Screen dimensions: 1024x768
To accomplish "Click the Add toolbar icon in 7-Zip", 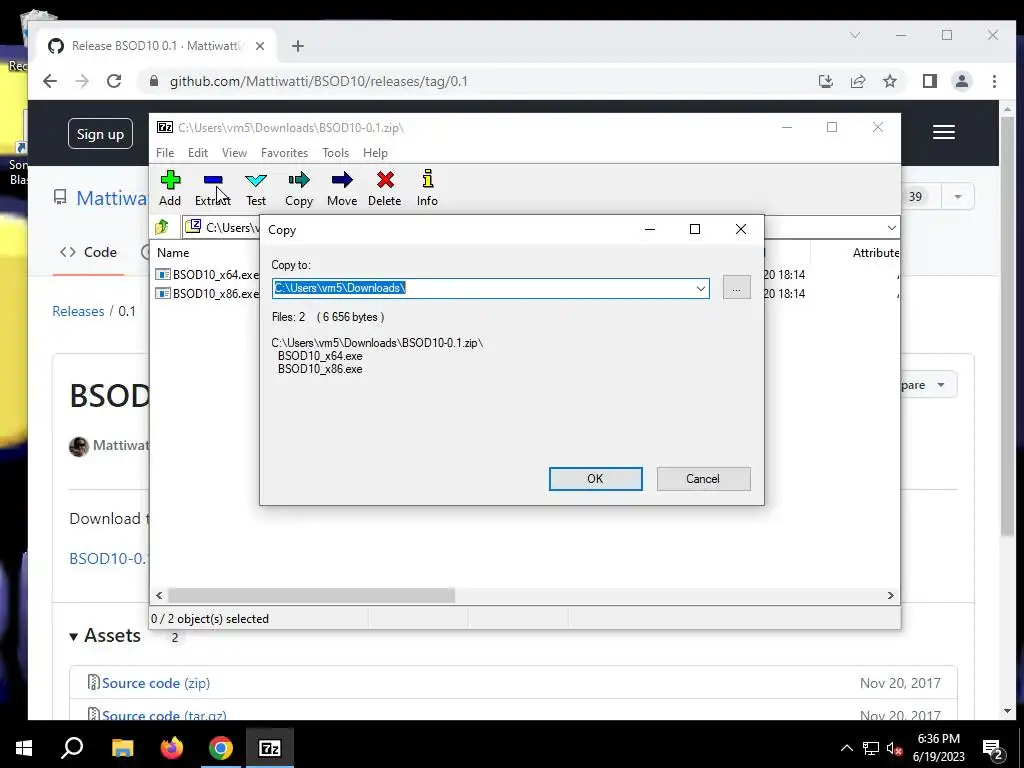I will coord(170,188).
